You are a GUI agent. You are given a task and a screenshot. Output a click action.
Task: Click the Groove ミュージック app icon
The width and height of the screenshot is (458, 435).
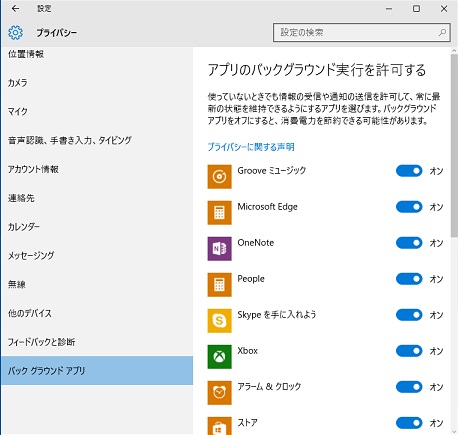point(219,177)
